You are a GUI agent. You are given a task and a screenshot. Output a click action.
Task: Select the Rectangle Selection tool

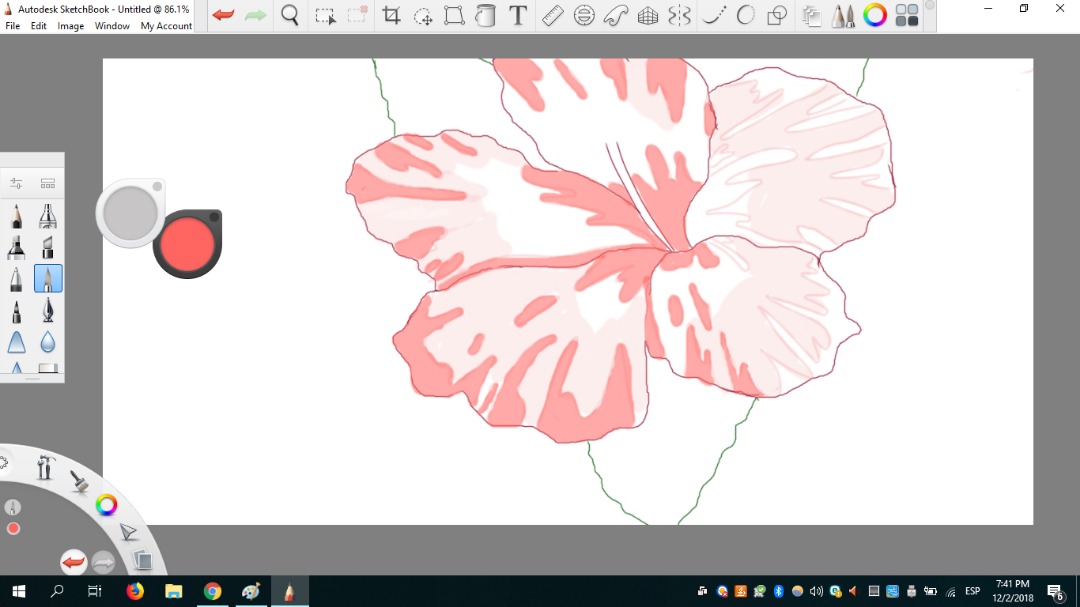(325, 15)
